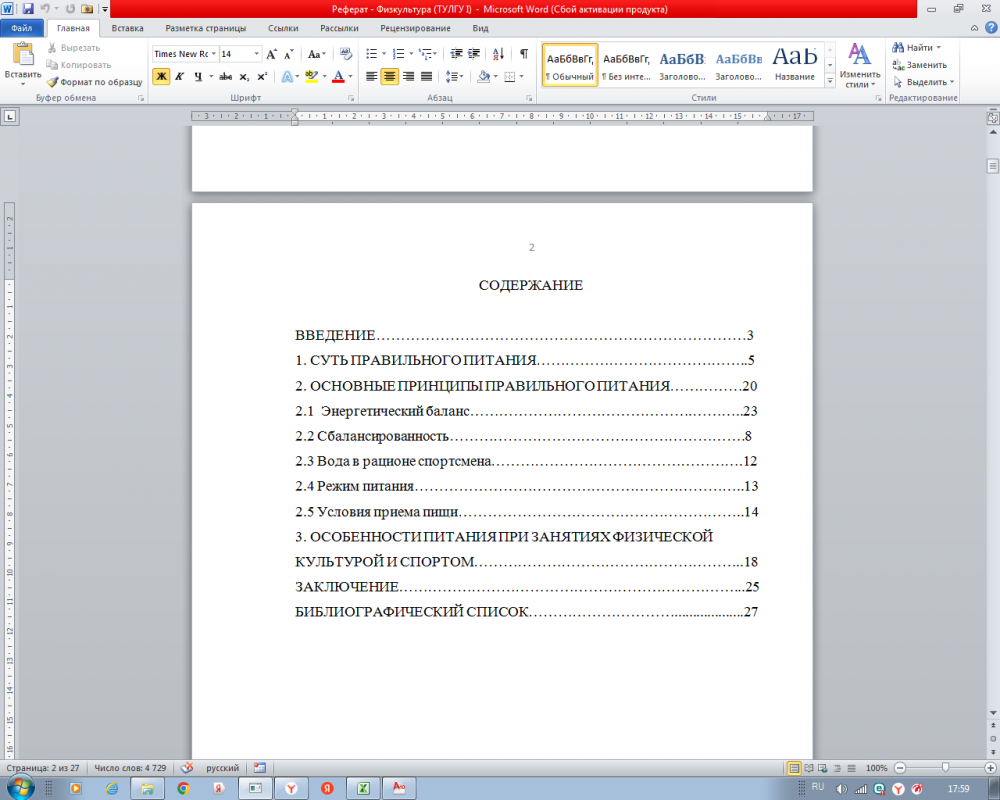The width and height of the screenshot is (1000, 800).
Task: Click Copy (Копировать)
Action: click(x=78, y=65)
